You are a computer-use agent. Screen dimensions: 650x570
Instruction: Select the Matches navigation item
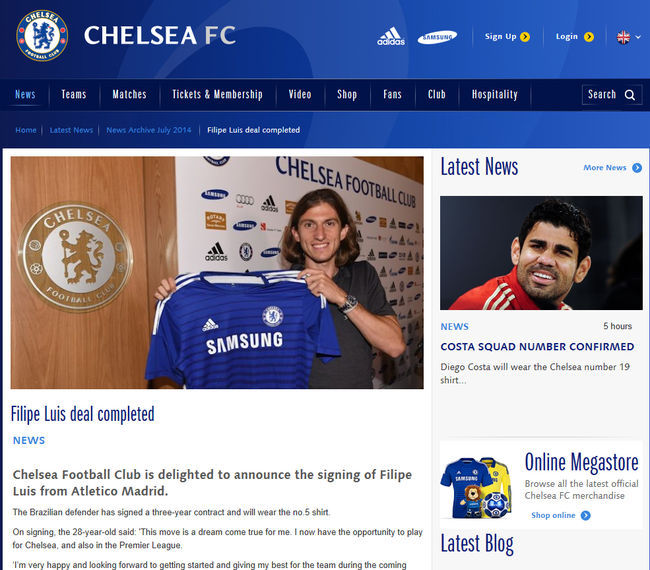click(x=129, y=95)
